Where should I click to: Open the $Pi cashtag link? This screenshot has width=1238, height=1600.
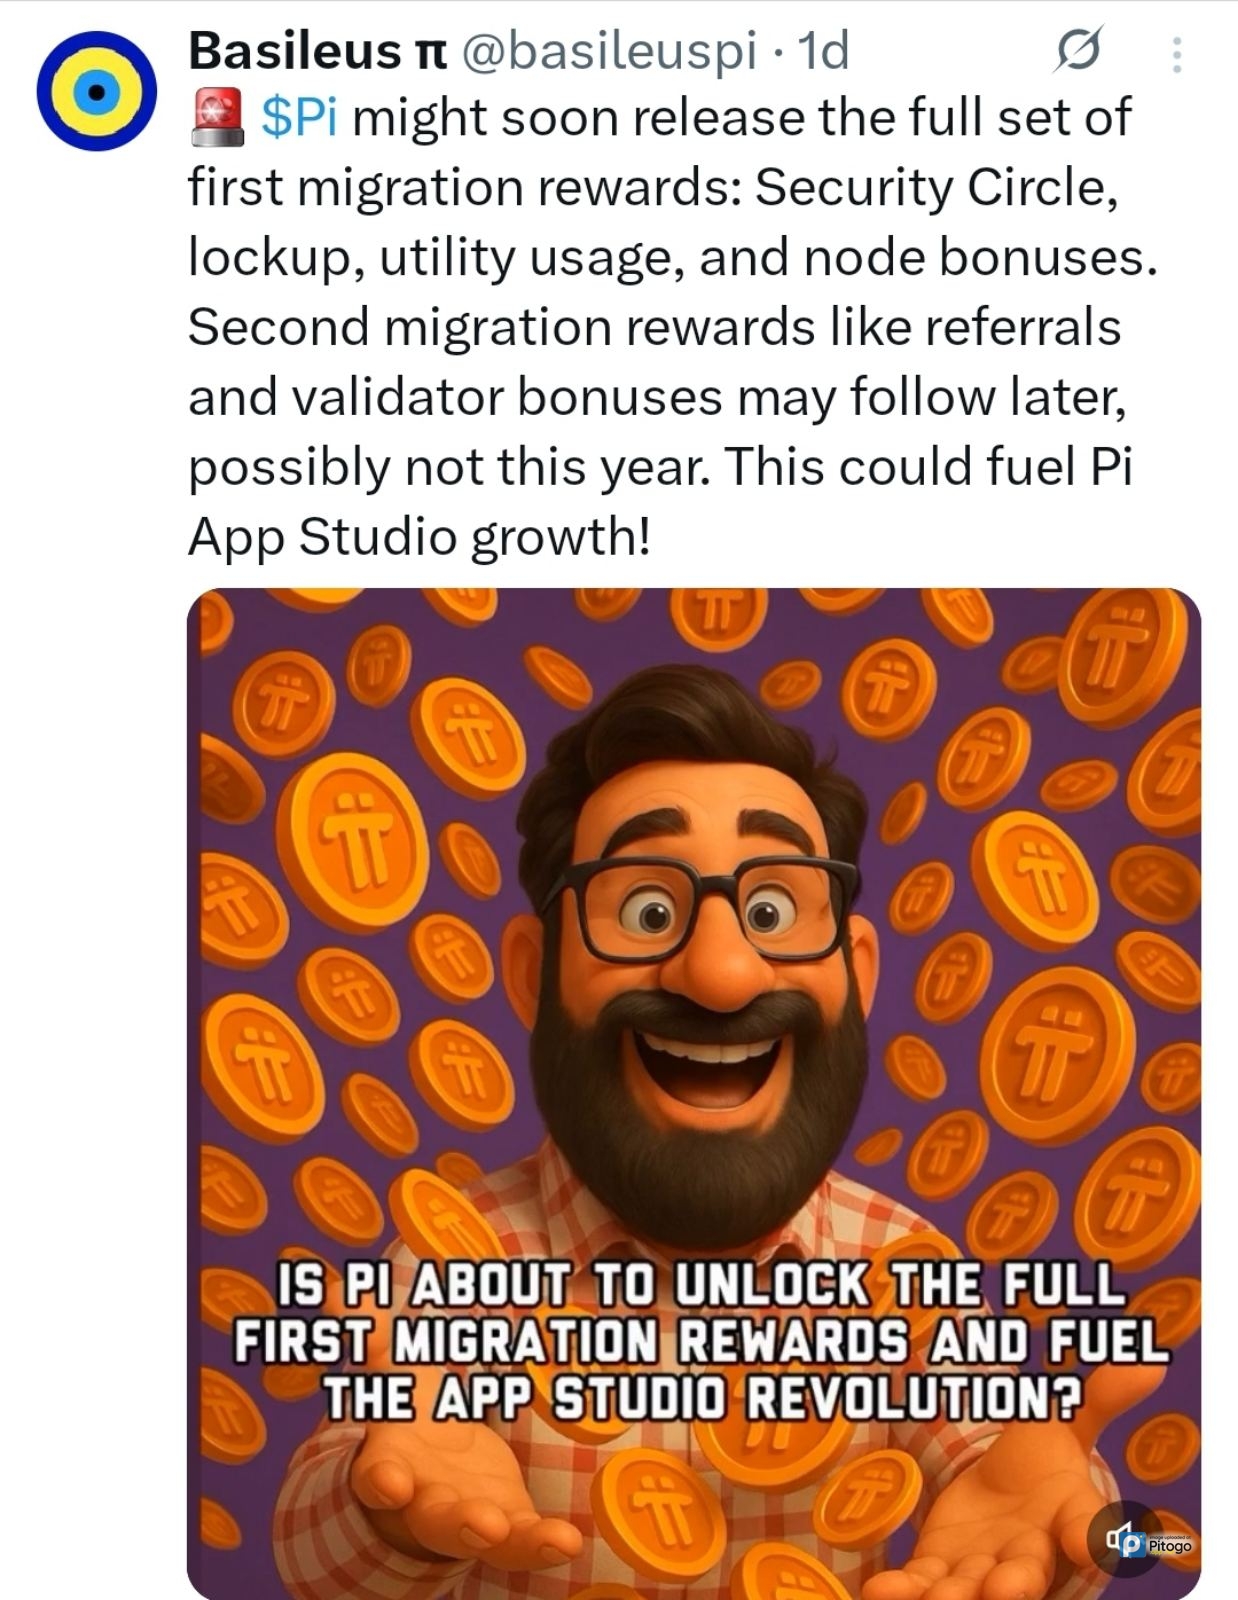click(x=299, y=118)
